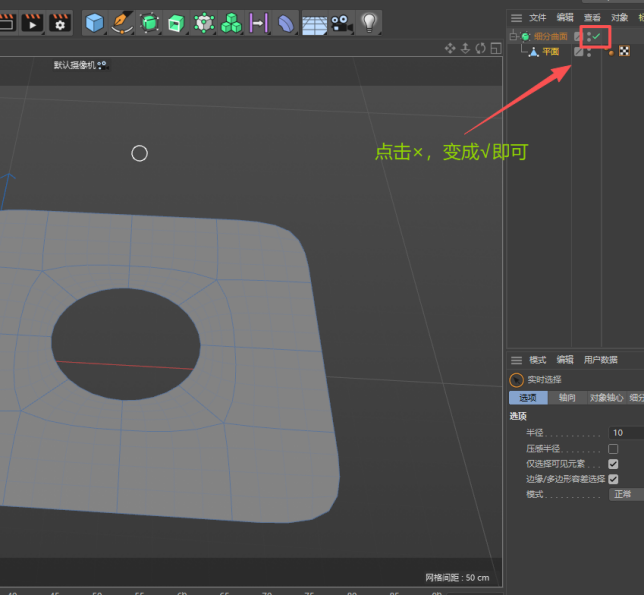Open 查看 menu in Object Manager
This screenshot has width=644, height=595.
point(592,18)
